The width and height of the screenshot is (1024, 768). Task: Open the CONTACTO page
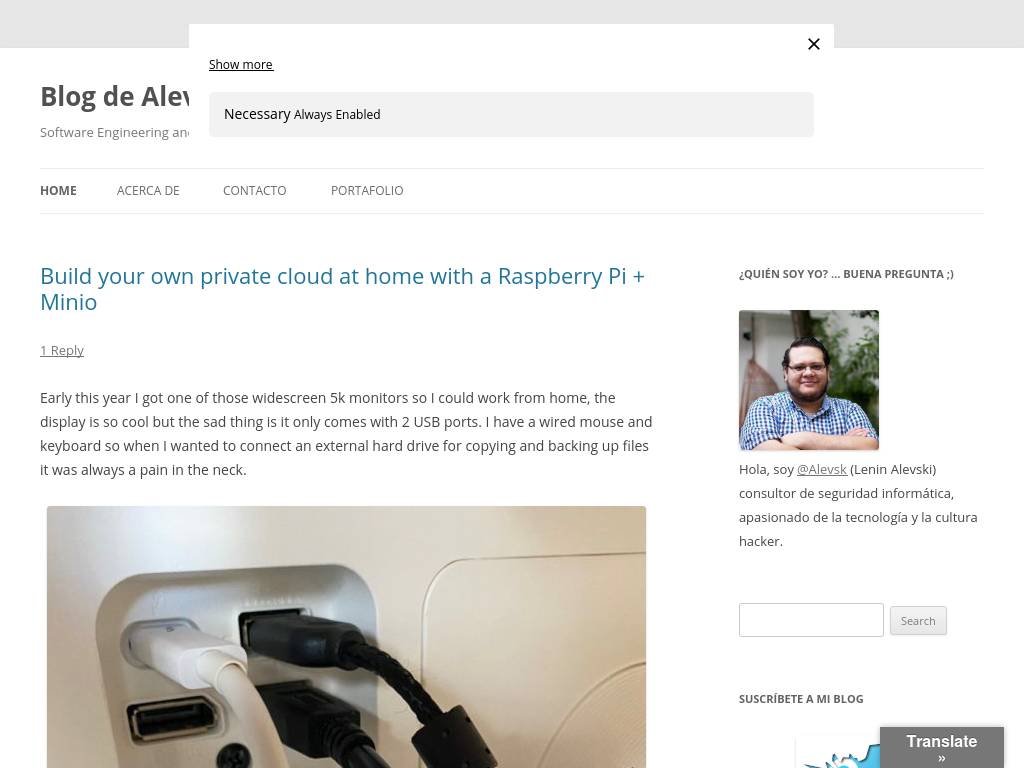[x=255, y=191]
